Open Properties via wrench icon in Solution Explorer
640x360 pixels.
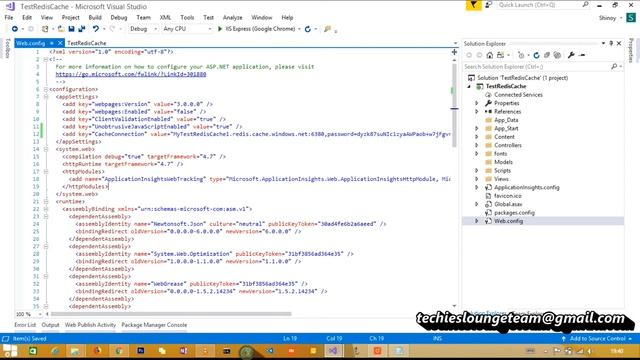571,55
